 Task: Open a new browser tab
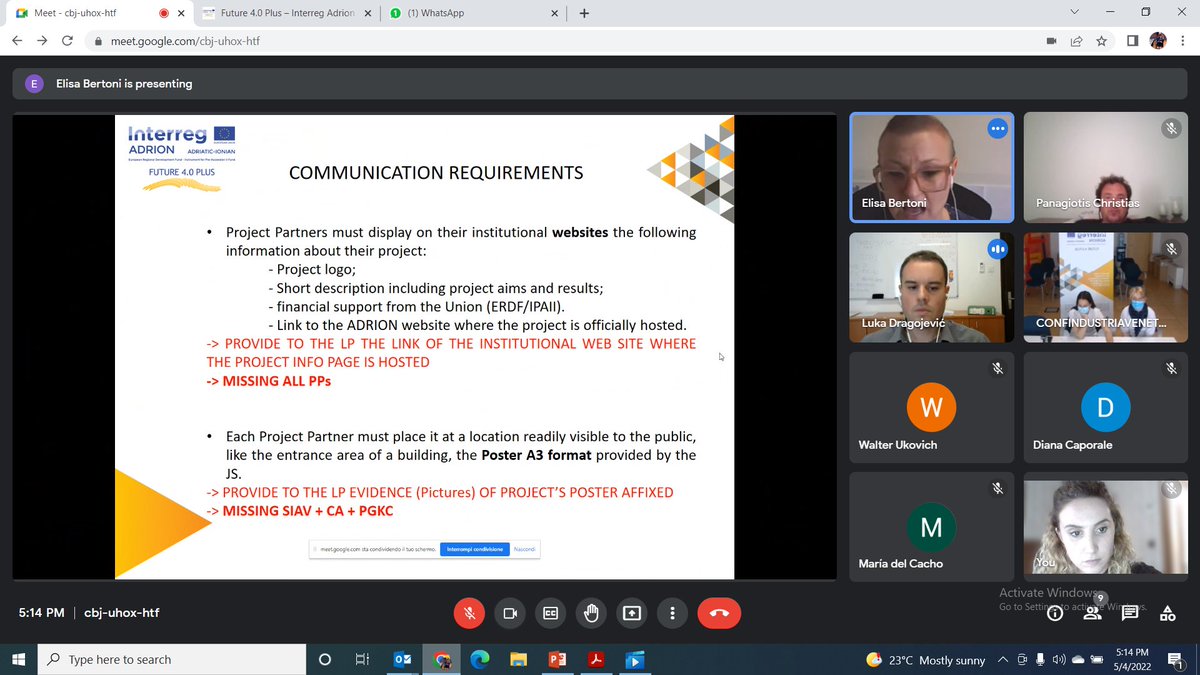[584, 14]
